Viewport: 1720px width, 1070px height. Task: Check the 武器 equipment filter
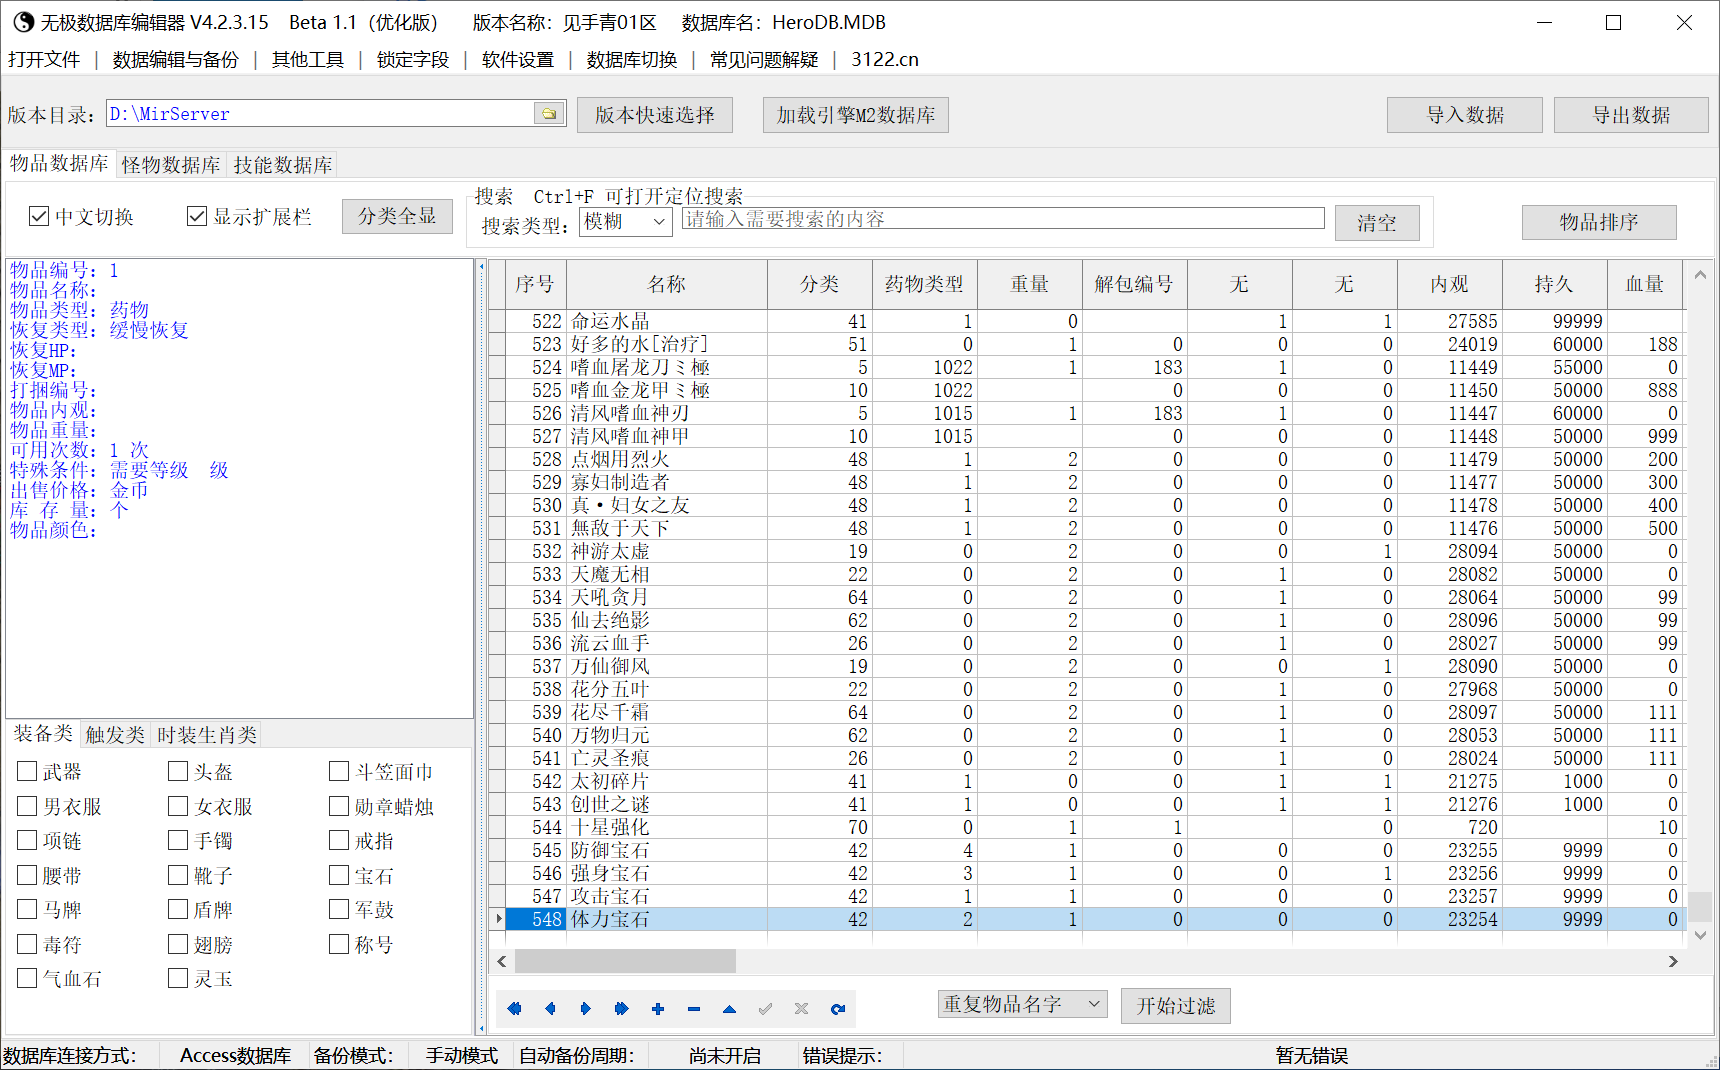tap(27, 771)
